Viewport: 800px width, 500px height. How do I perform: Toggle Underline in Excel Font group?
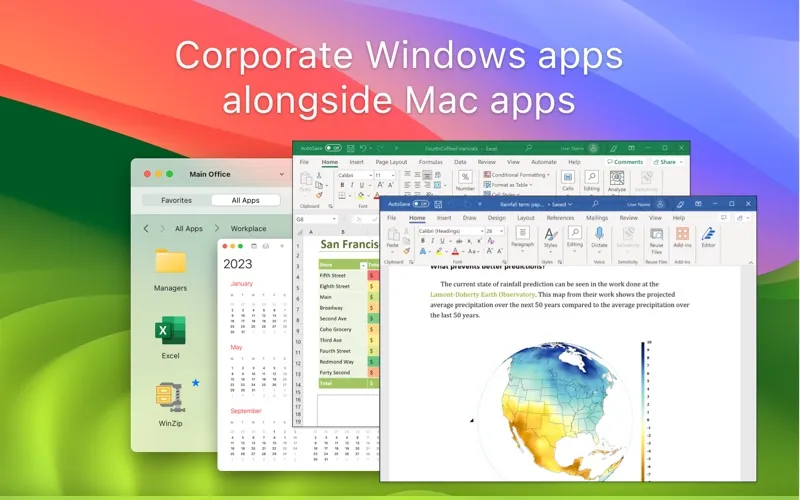coord(361,185)
